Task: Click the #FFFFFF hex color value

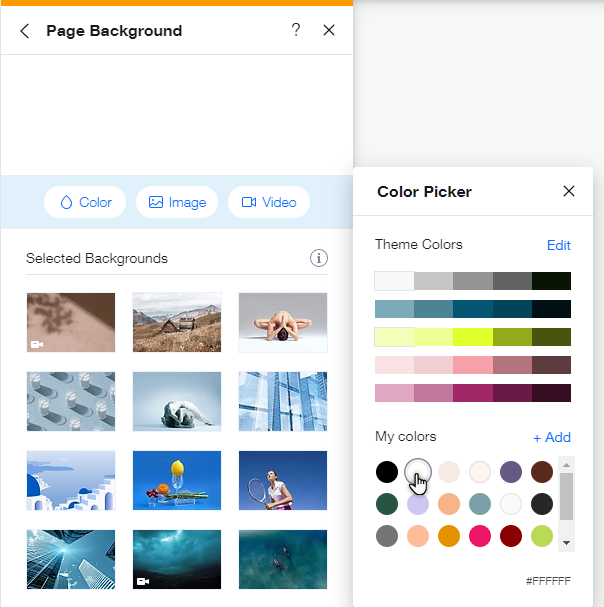Action: tap(548, 581)
